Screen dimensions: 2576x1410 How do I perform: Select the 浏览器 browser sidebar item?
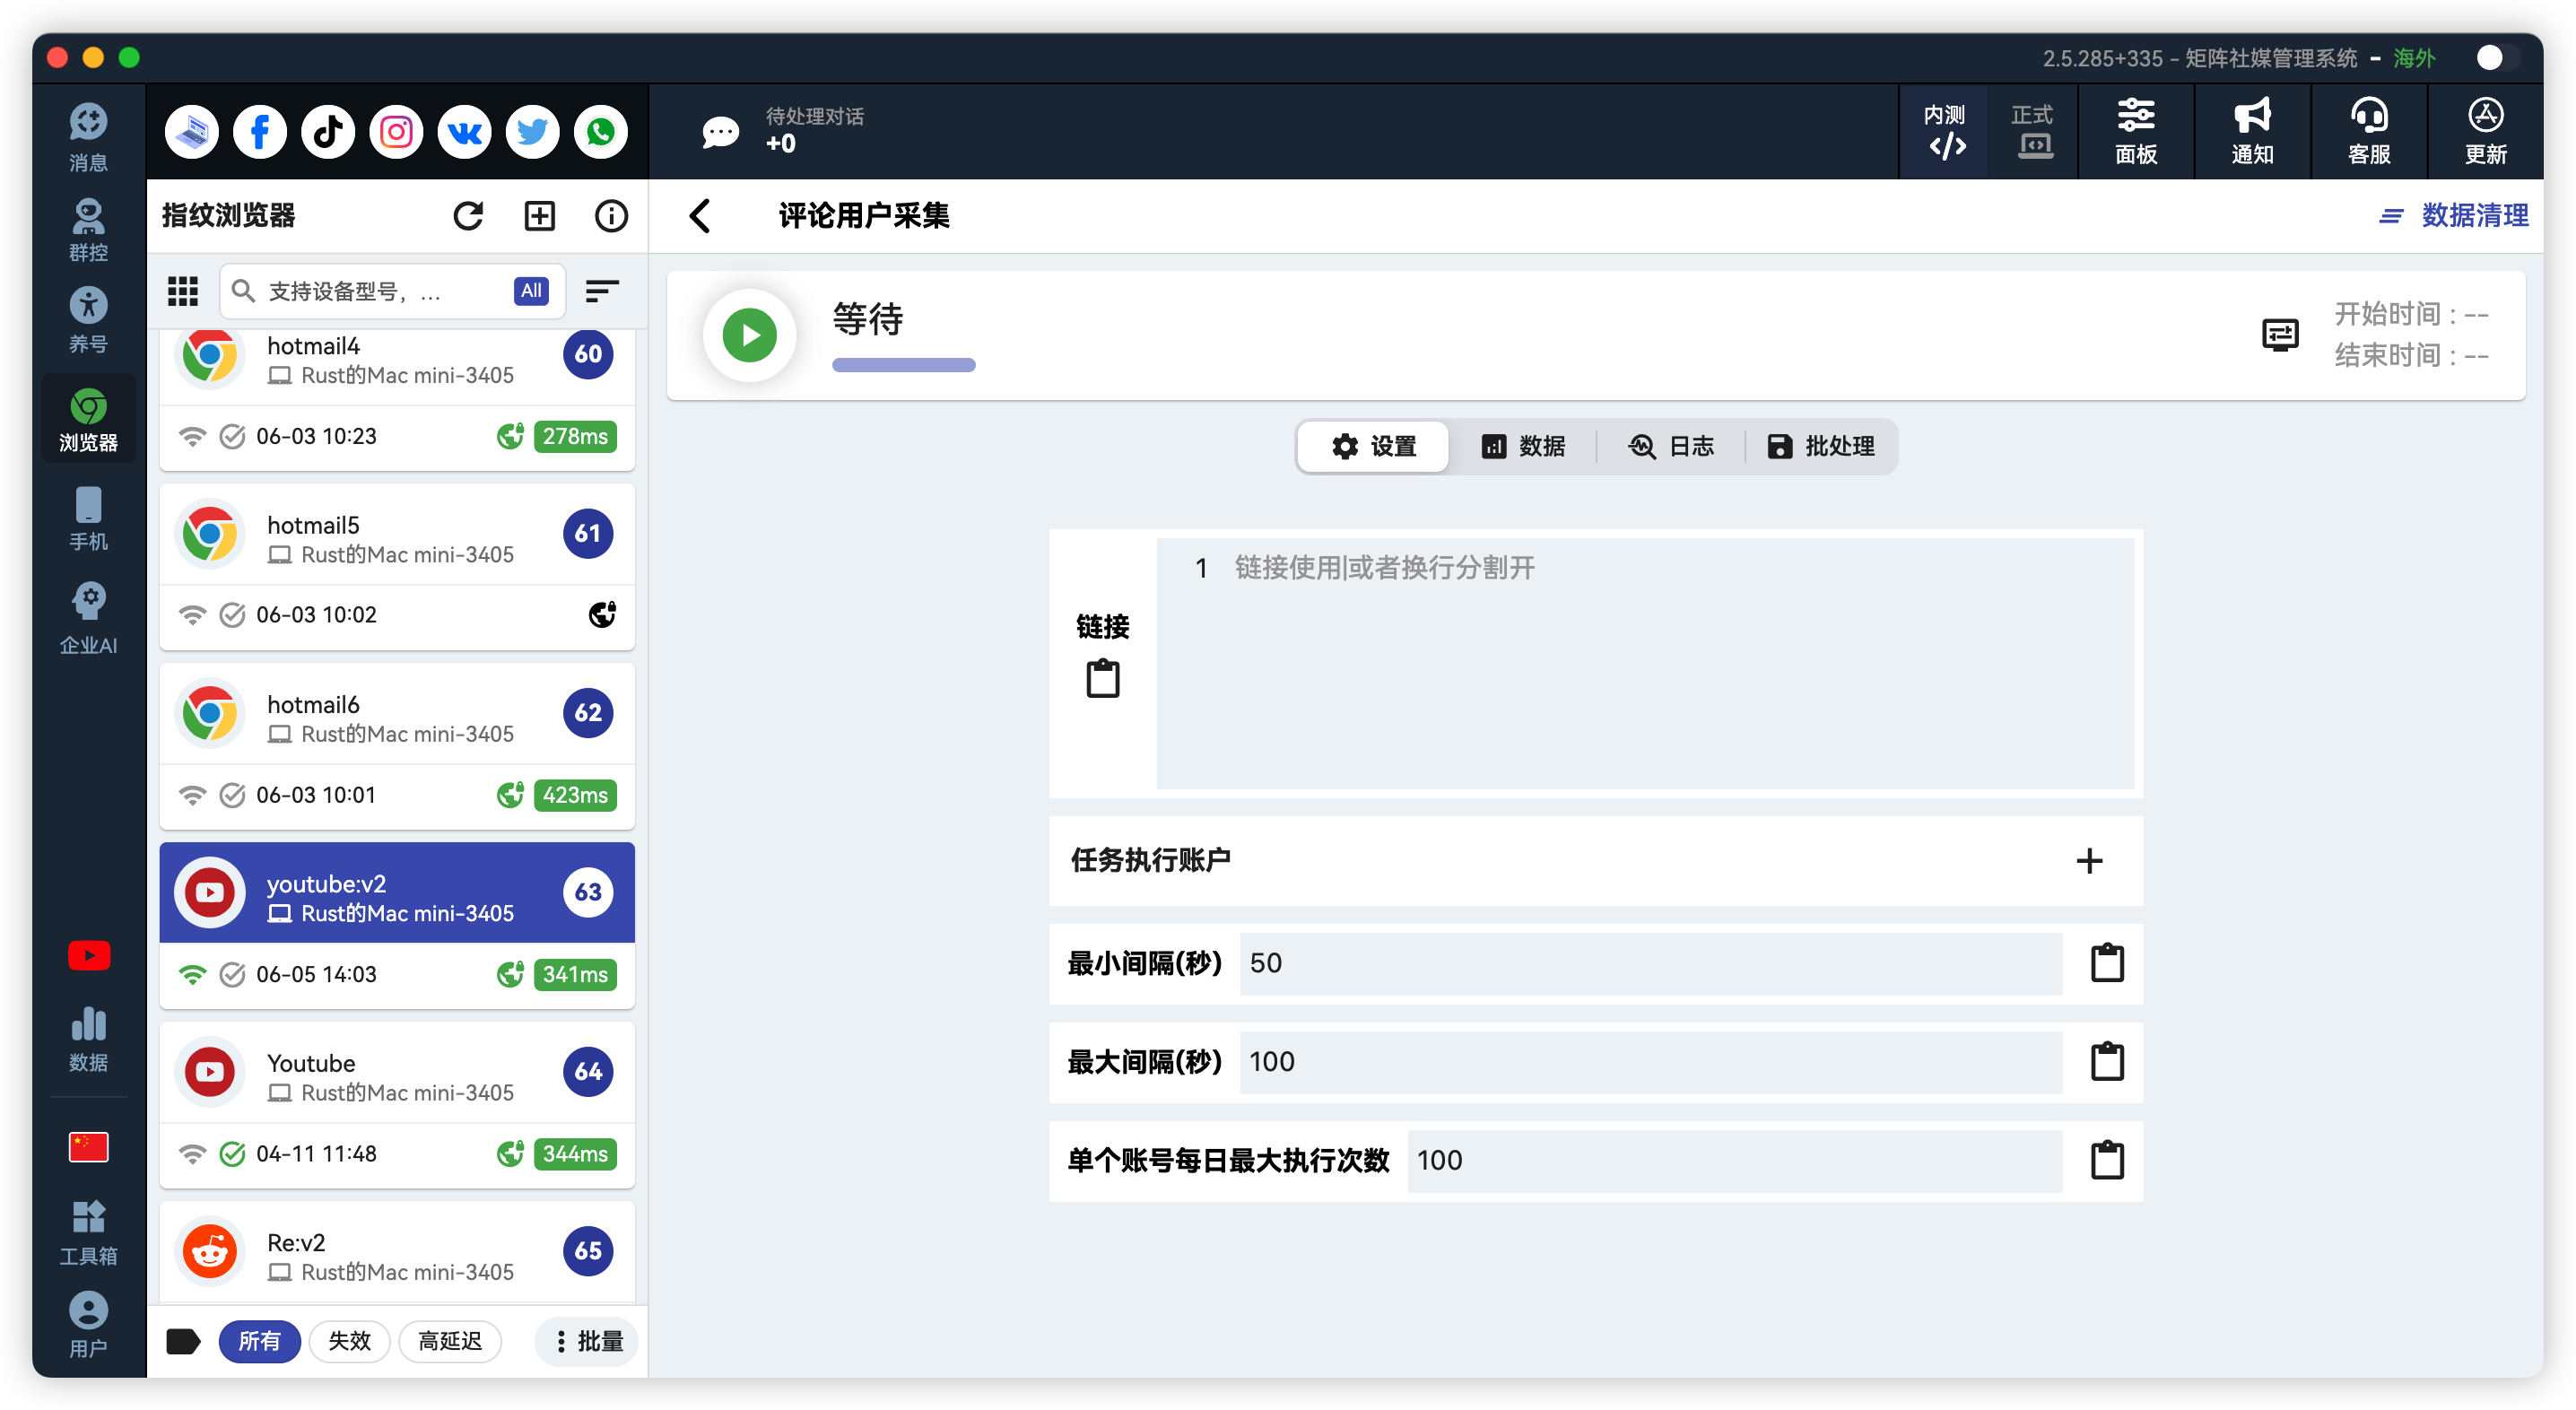pyautogui.click(x=88, y=420)
